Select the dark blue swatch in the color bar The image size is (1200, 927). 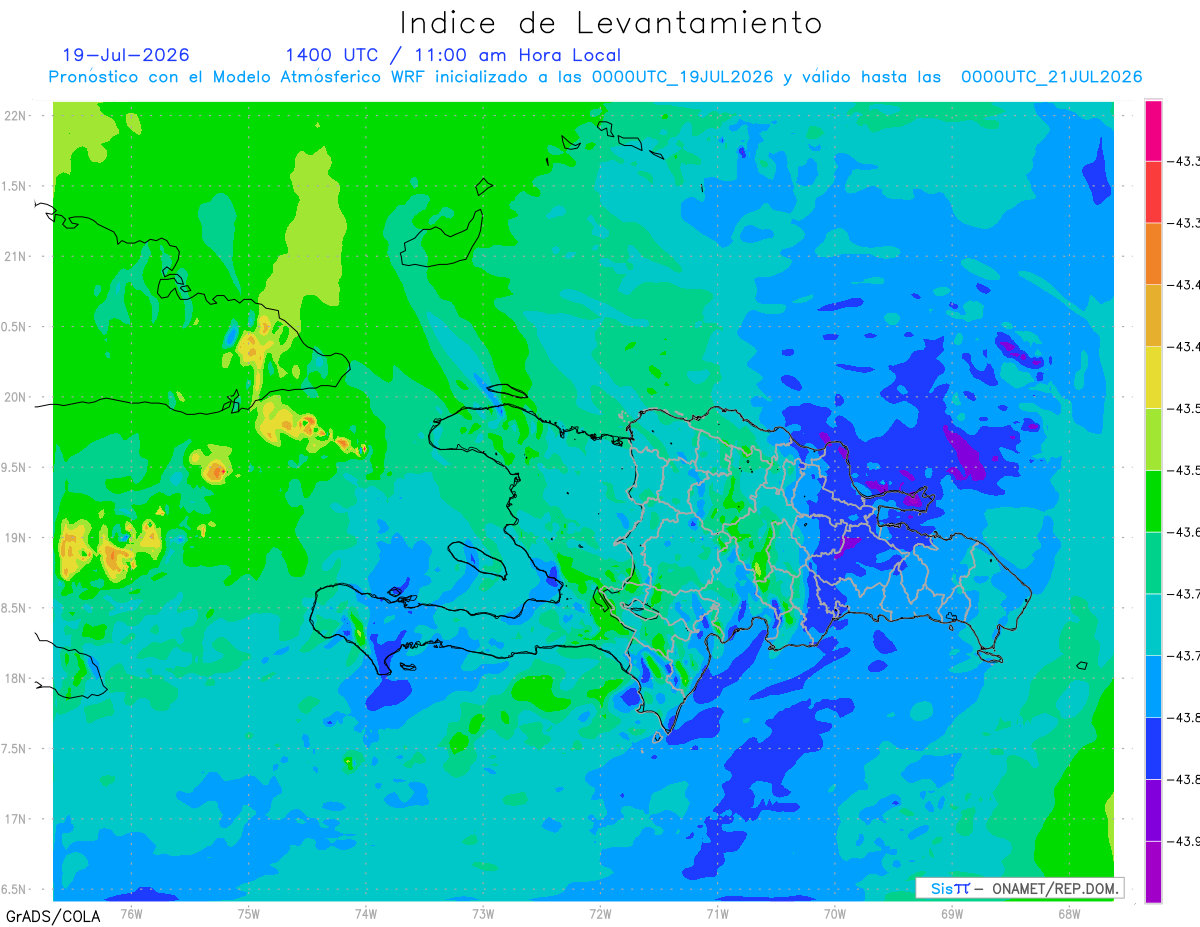[x=1153, y=747]
